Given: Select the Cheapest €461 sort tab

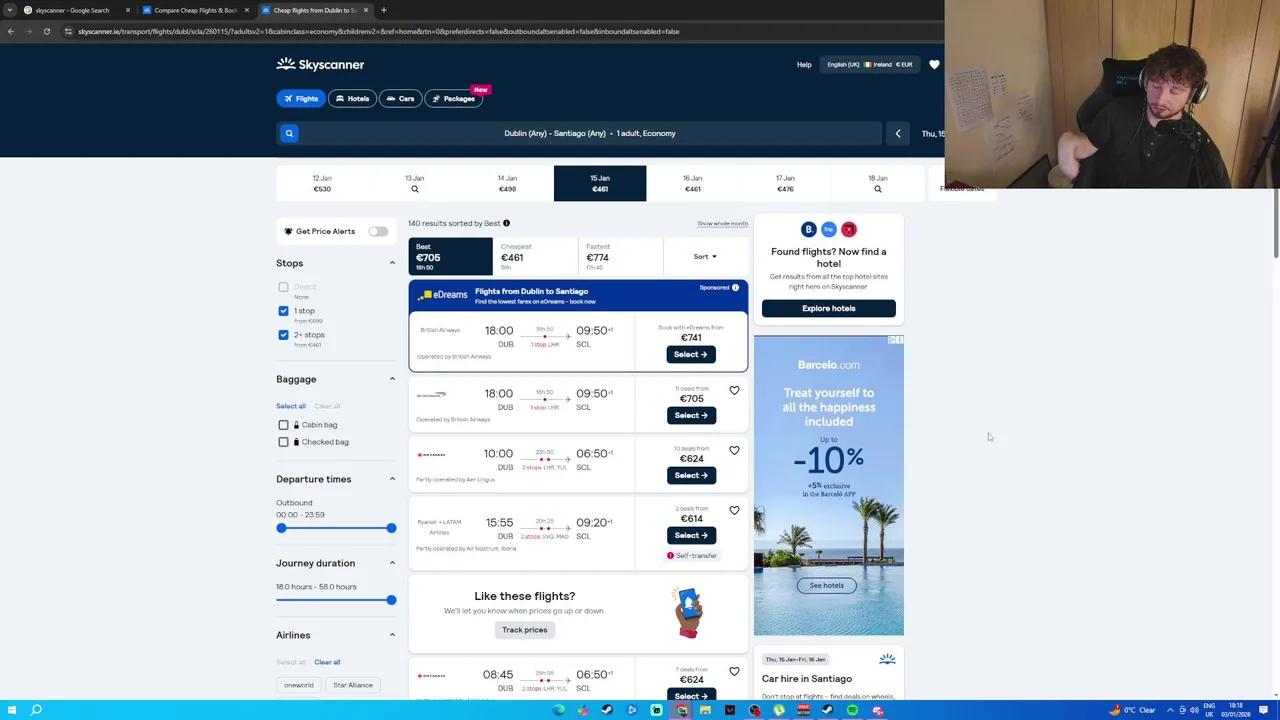Looking at the screenshot, I should click(x=536, y=257).
